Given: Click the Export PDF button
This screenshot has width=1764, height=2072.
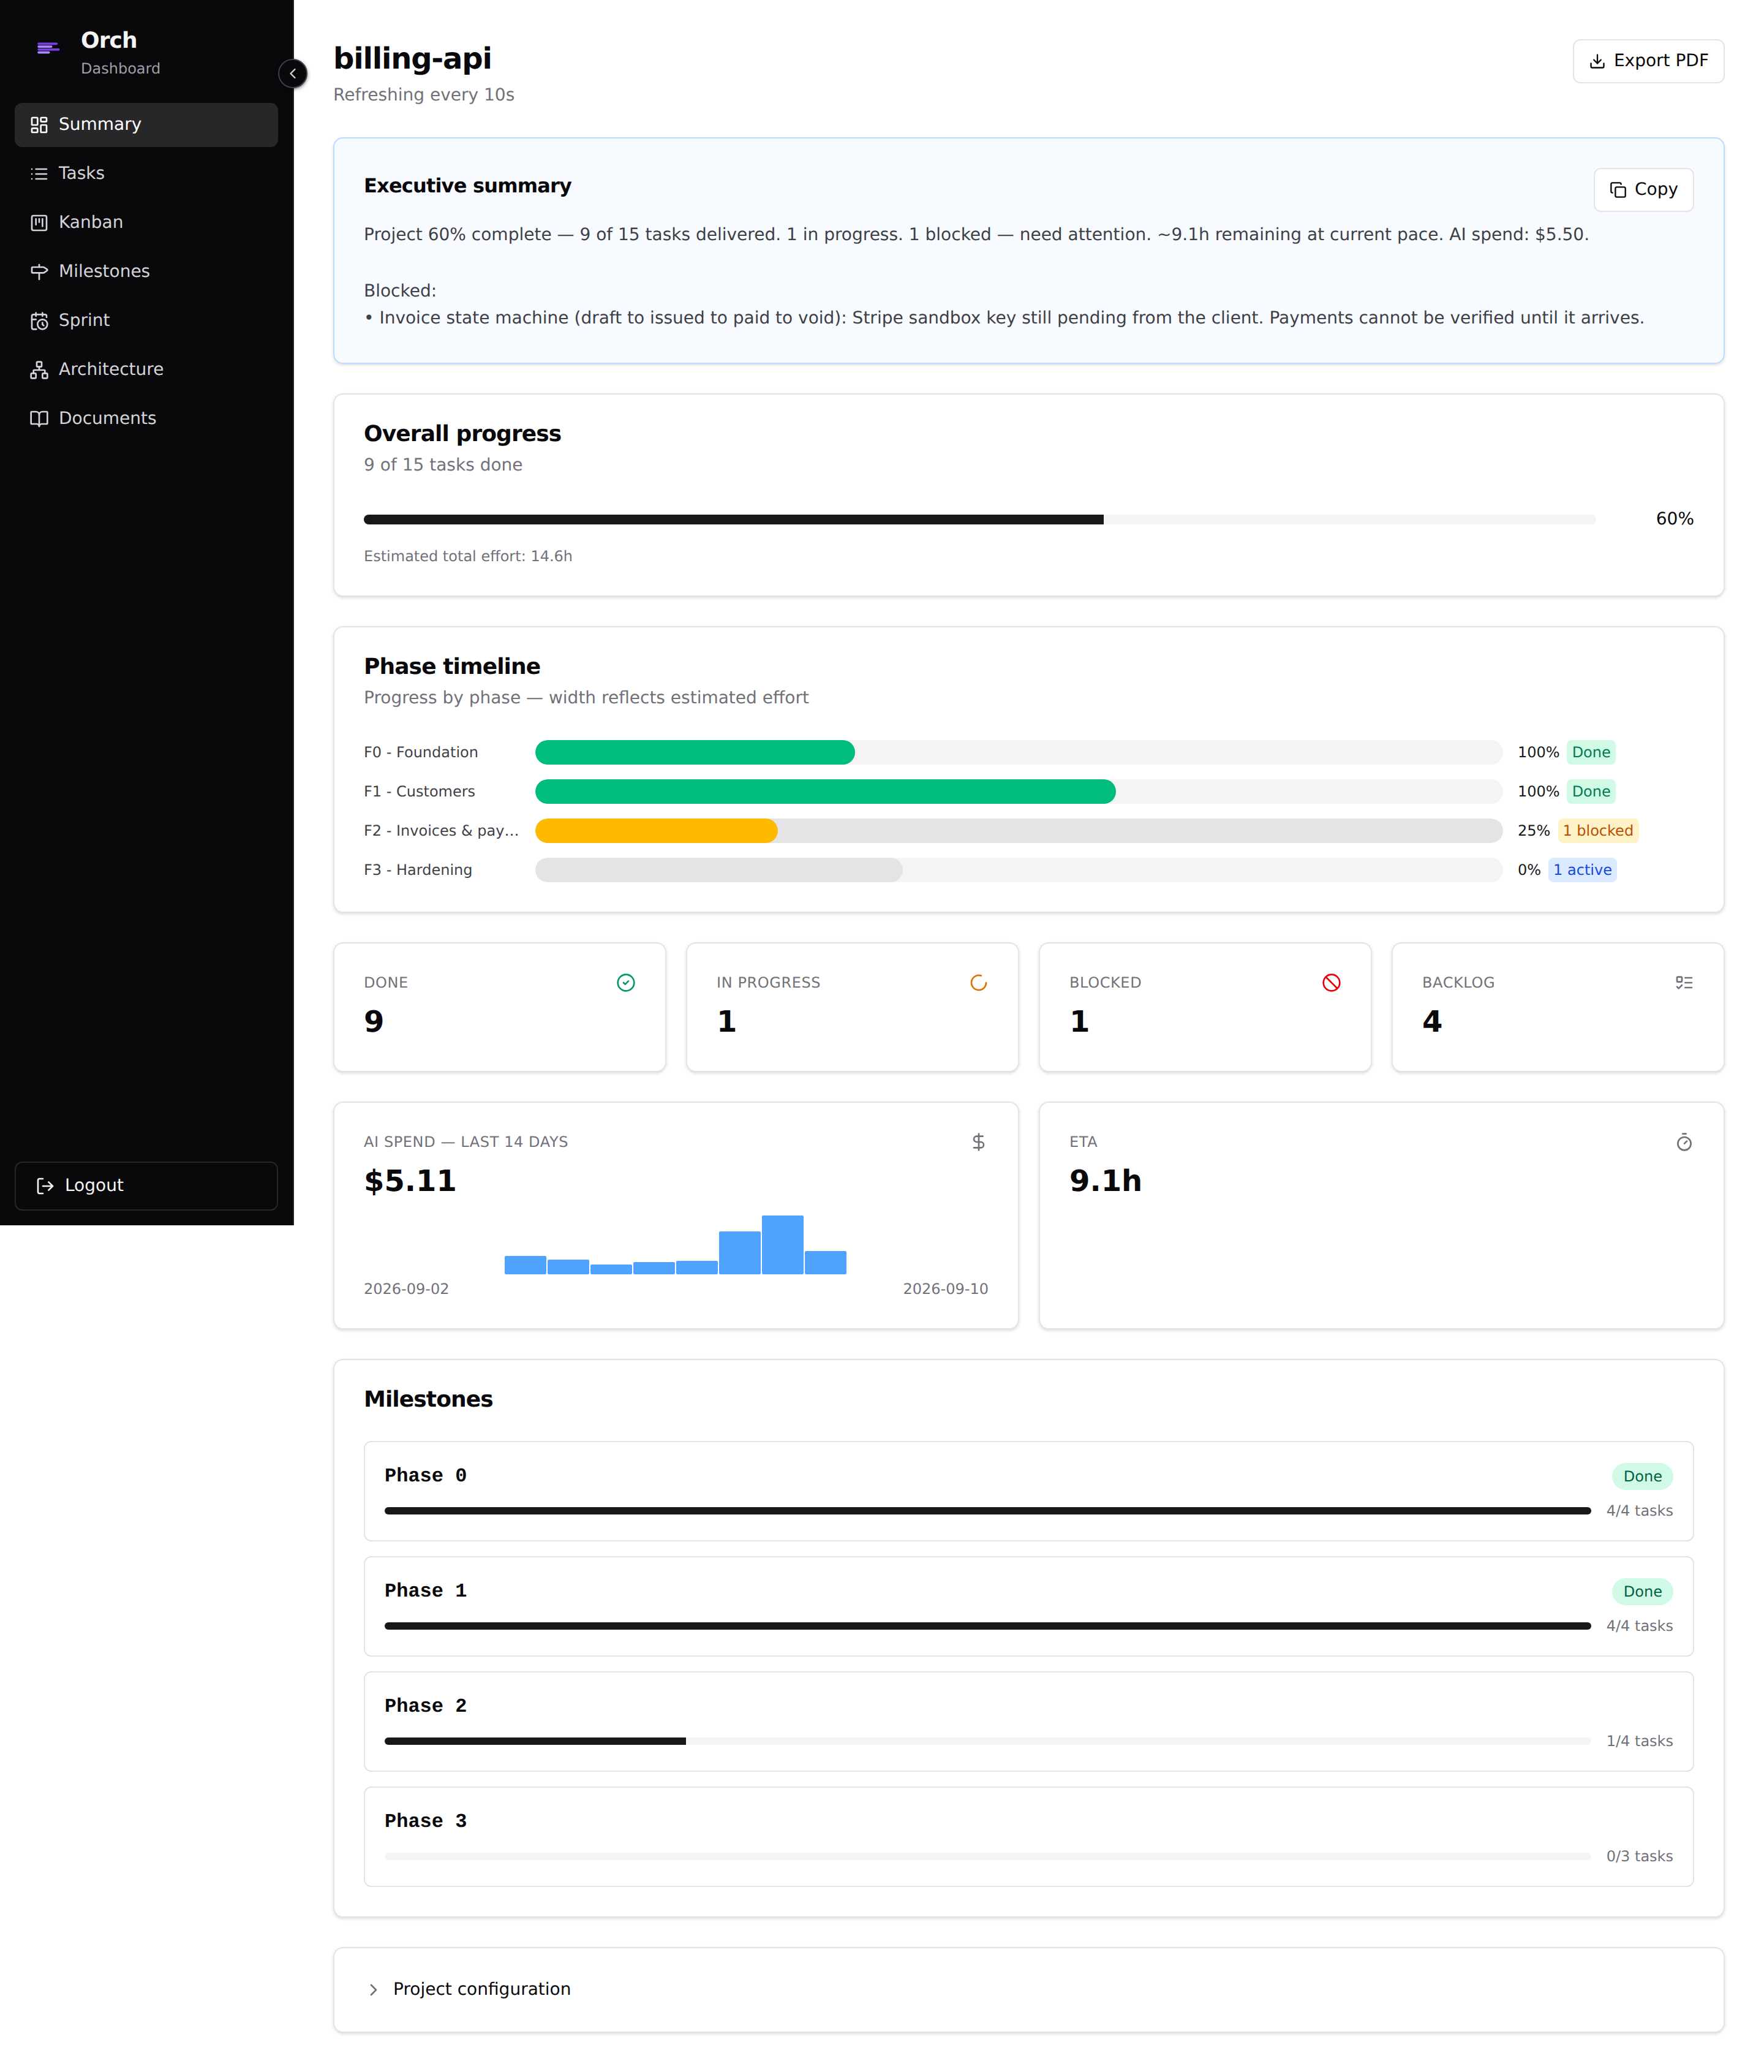Looking at the screenshot, I should (1648, 61).
